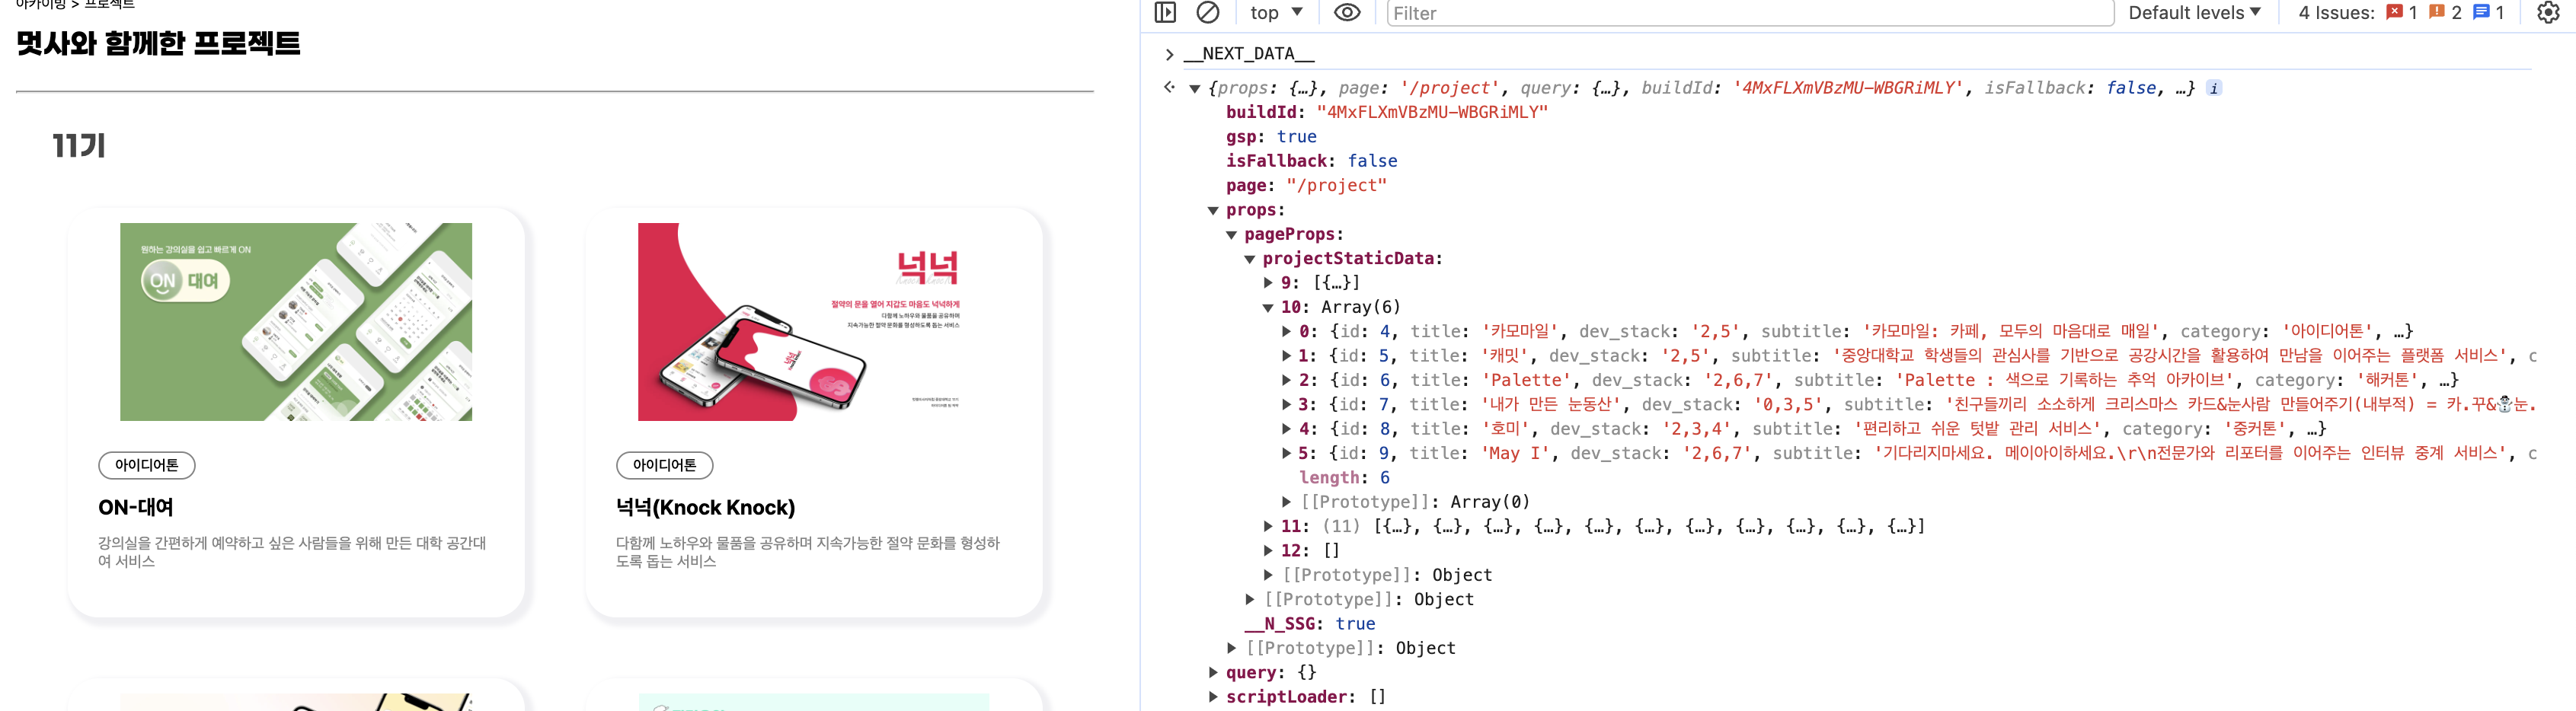This screenshot has width=2576, height=711.
Task: Click the red error issues icon
Action: point(2394,12)
